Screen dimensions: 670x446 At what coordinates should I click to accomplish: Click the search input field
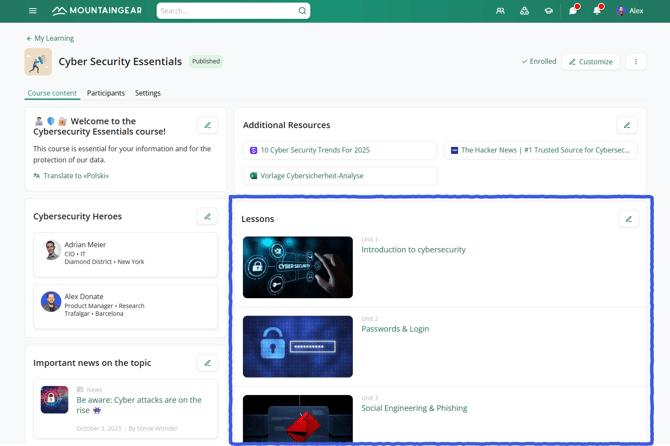[x=226, y=11]
